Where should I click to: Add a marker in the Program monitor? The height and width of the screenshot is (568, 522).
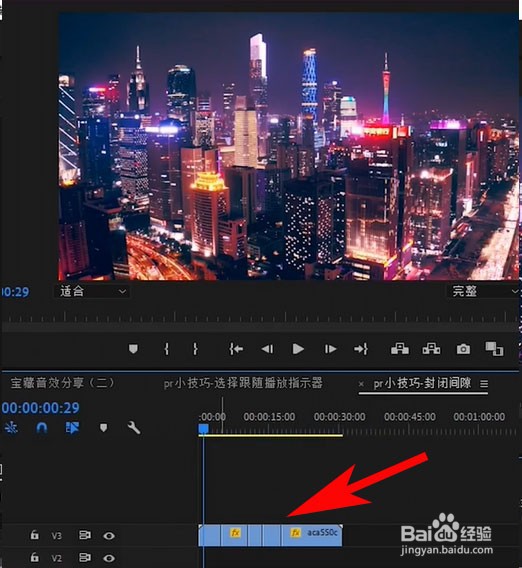(x=133, y=349)
